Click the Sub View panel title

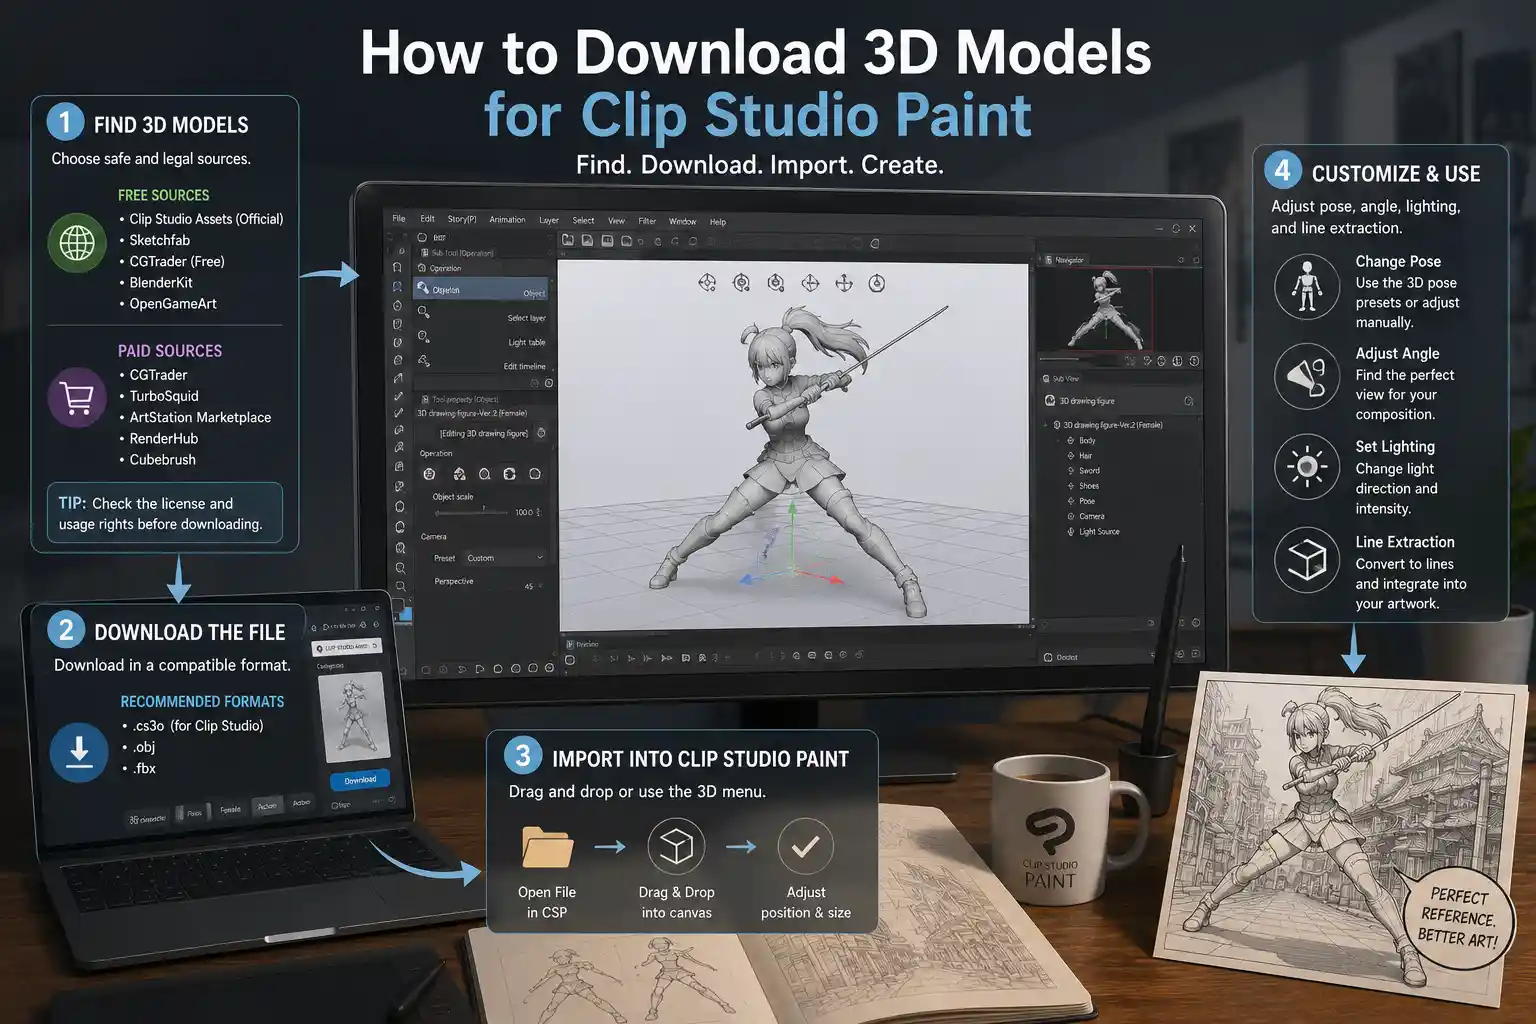point(1066,379)
